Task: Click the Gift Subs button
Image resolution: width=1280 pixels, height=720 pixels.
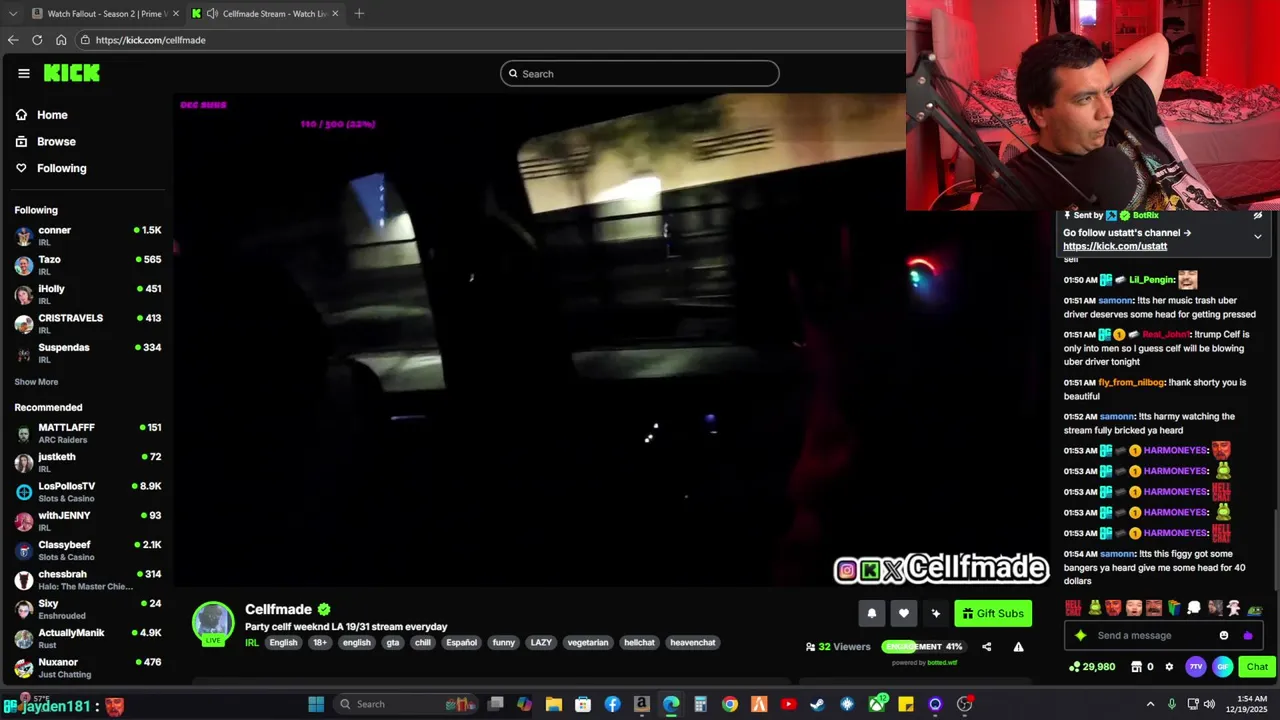Action: (993, 614)
